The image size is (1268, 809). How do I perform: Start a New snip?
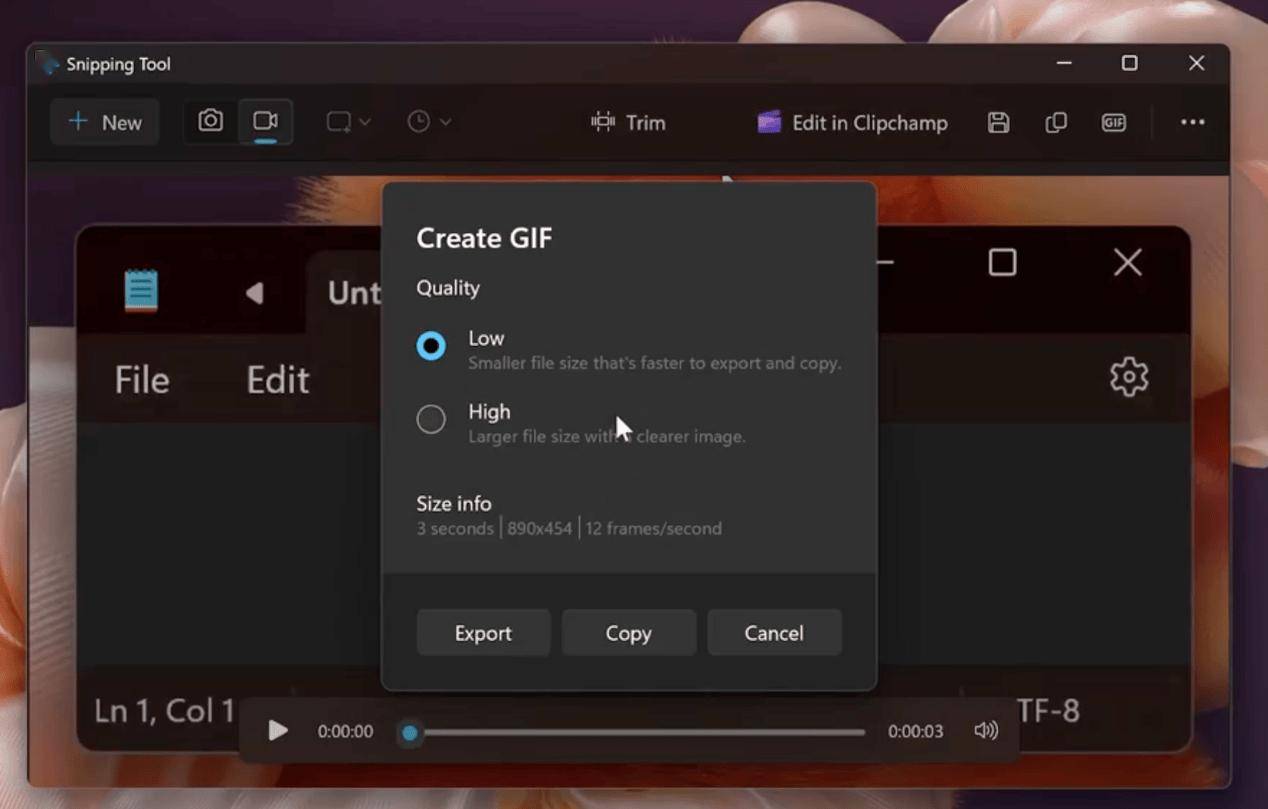pos(105,122)
